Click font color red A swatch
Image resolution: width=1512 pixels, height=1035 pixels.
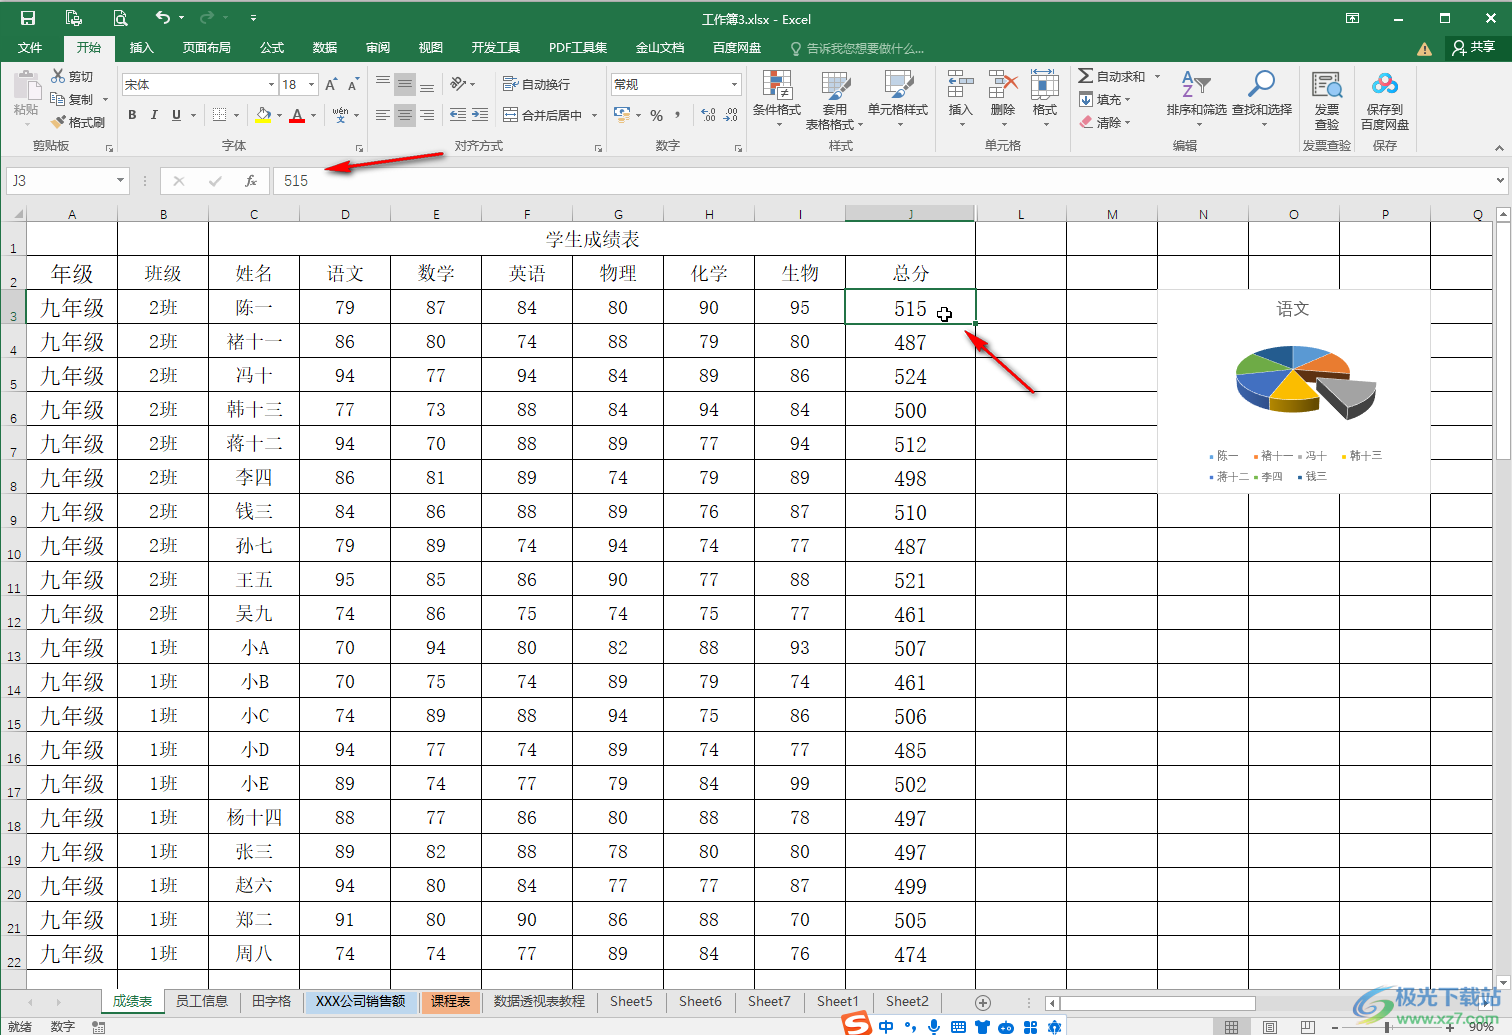tap(297, 115)
